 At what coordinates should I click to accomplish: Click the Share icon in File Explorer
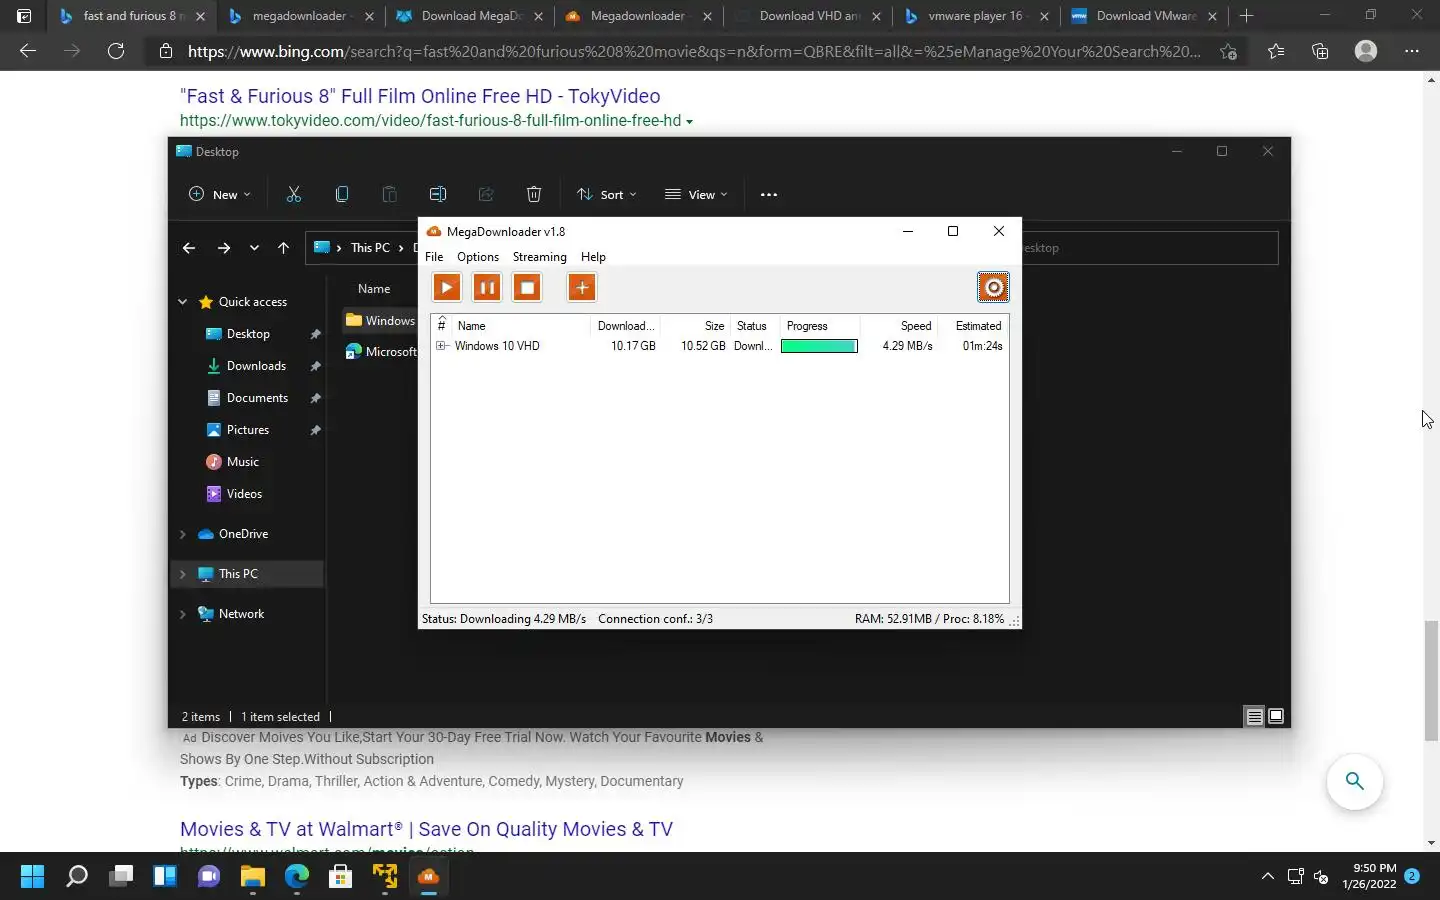pos(486,195)
